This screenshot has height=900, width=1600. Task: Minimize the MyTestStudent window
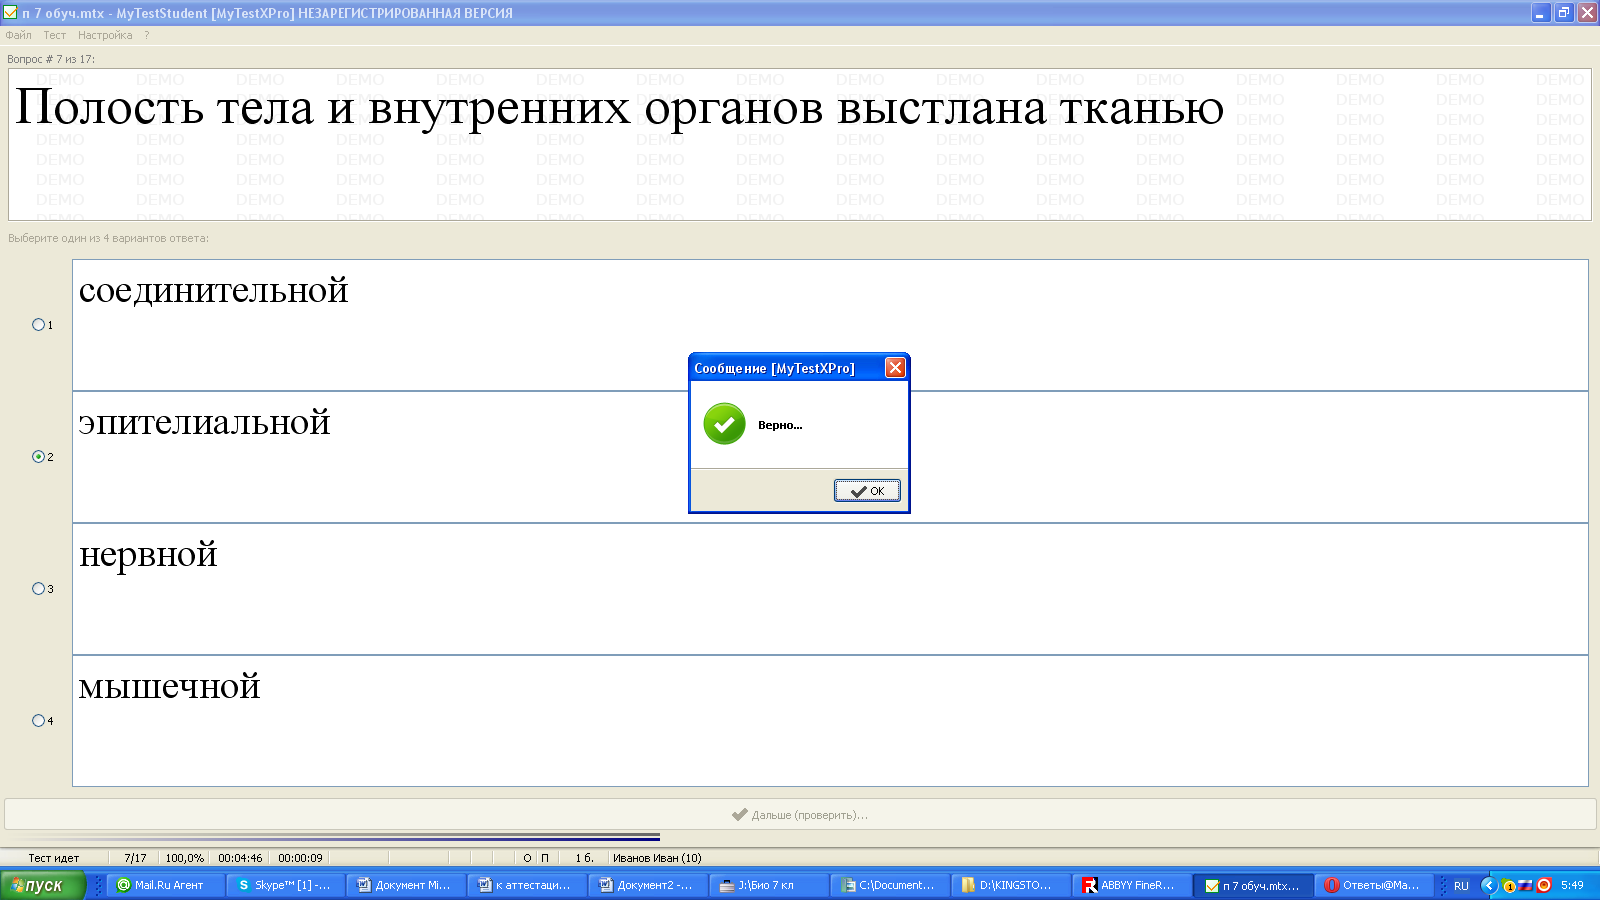tap(1540, 13)
